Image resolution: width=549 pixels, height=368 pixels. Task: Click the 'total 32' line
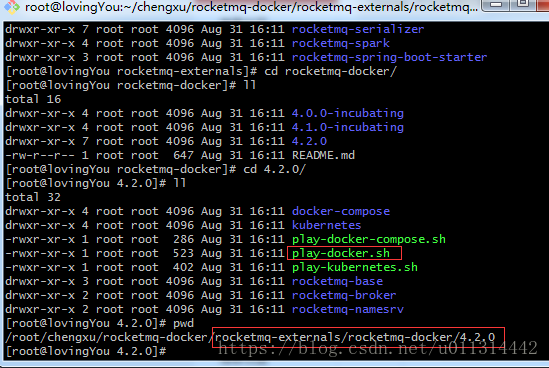click(33, 197)
